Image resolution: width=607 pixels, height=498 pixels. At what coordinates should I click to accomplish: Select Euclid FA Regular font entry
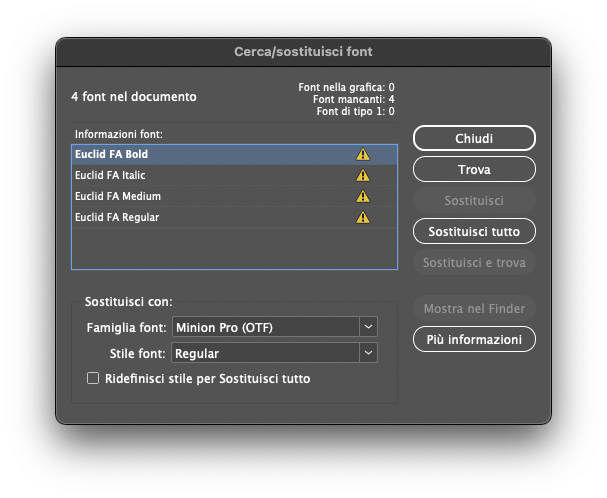click(x=116, y=218)
